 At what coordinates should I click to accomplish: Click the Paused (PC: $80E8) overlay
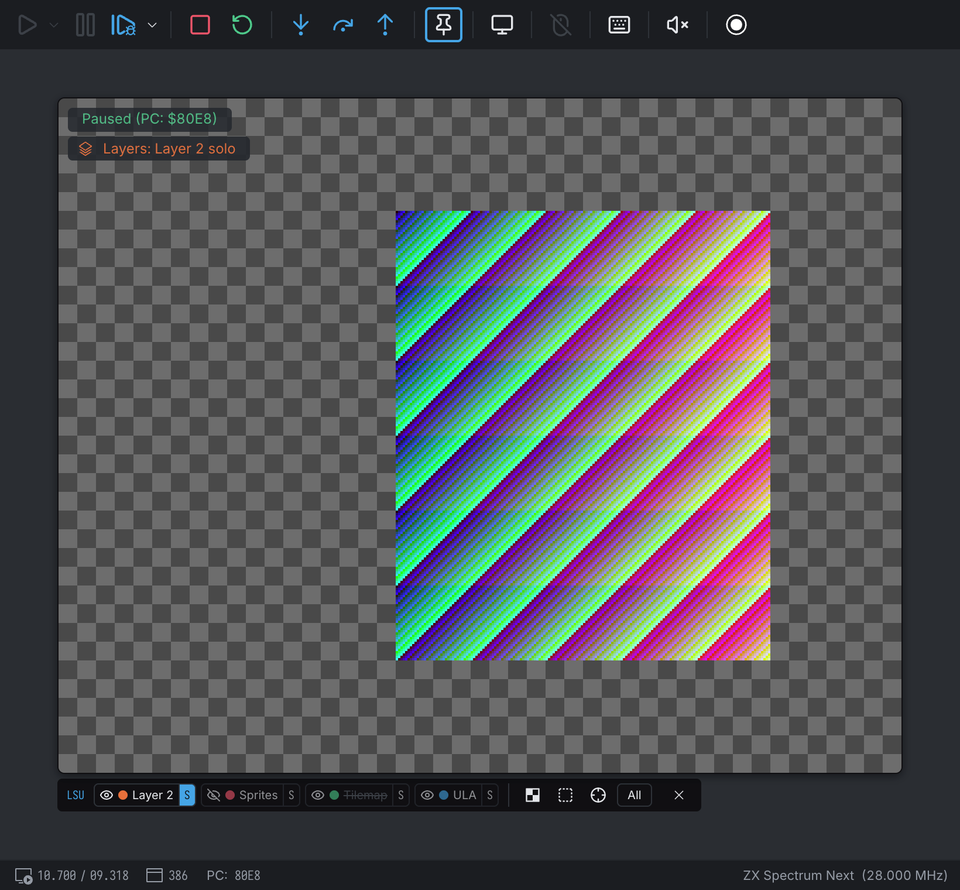click(x=149, y=119)
